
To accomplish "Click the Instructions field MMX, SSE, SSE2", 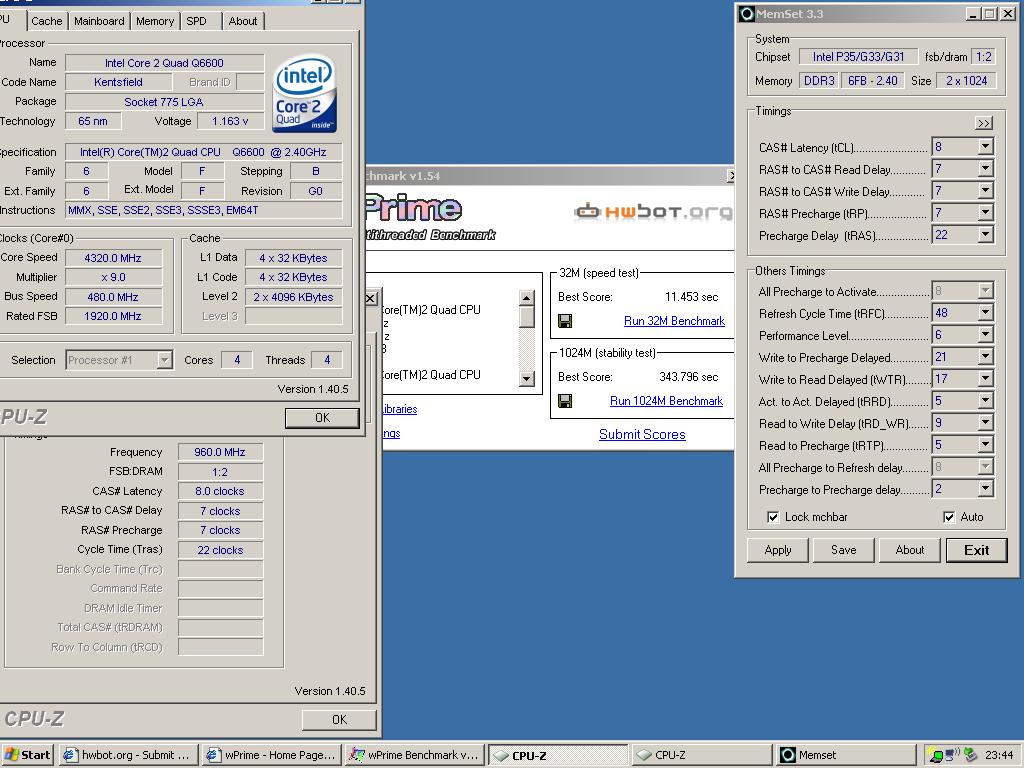I will point(204,210).
